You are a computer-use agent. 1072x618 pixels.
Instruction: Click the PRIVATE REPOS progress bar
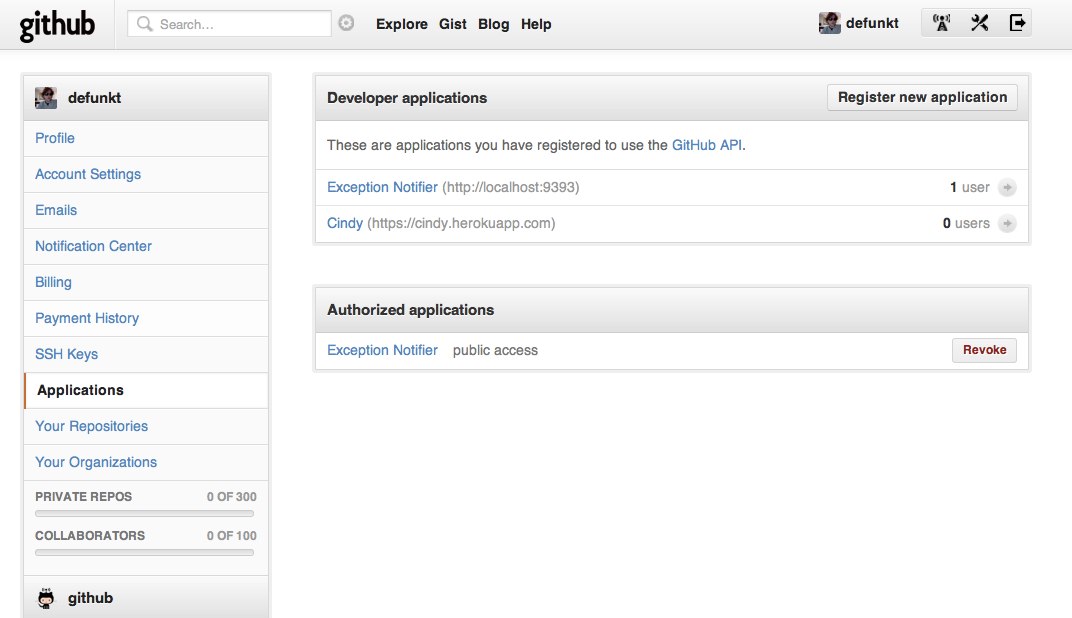pyautogui.click(x=144, y=512)
